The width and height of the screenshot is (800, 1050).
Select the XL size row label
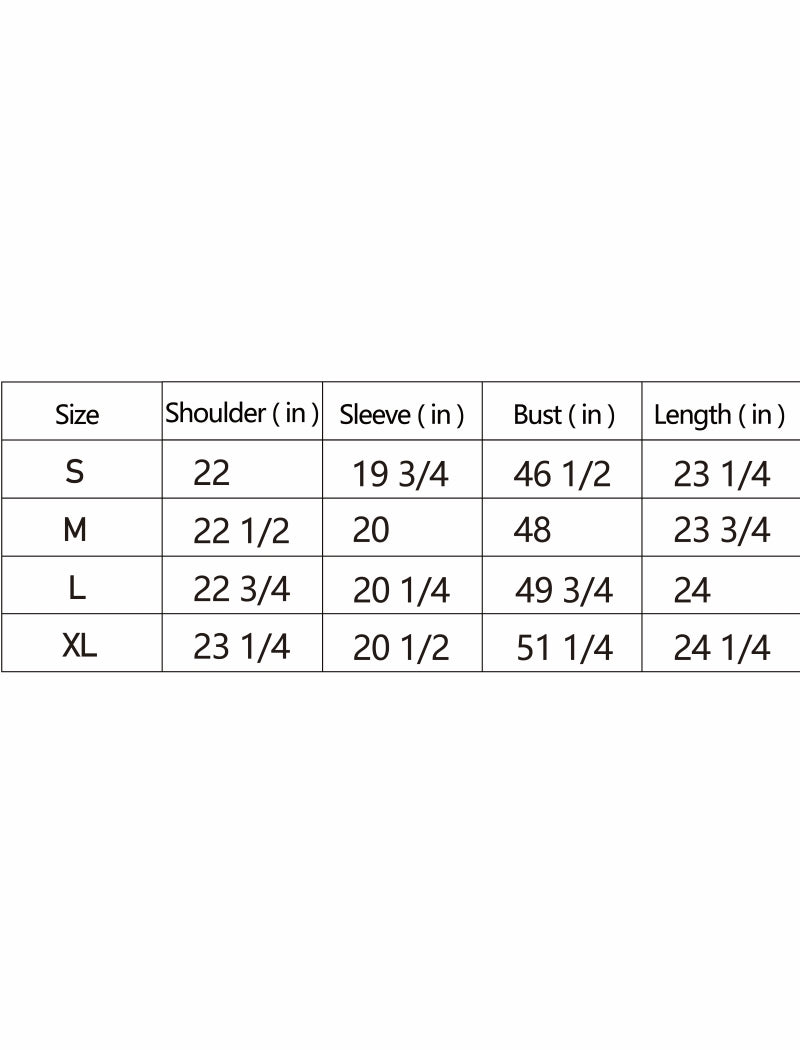click(80, 646)
